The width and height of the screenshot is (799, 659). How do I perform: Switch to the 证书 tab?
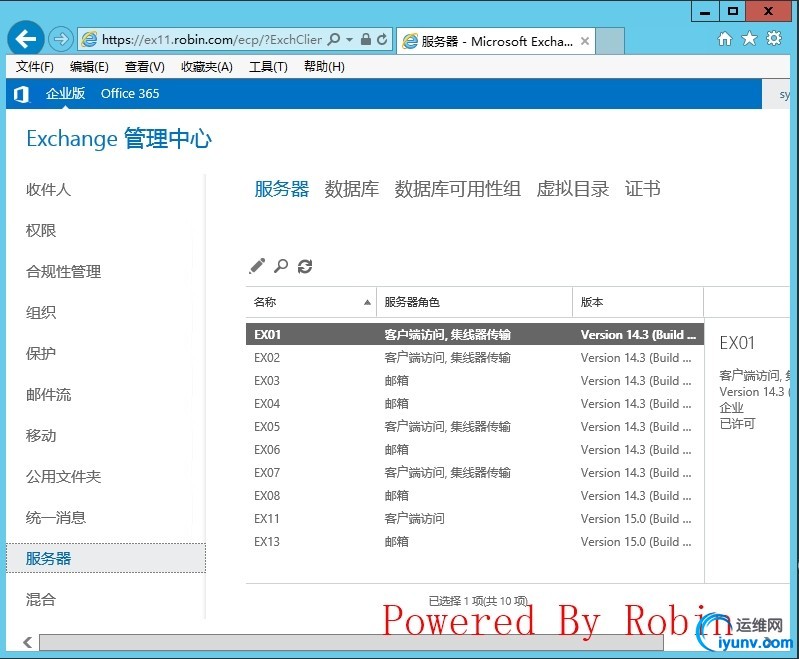(643, 189)
